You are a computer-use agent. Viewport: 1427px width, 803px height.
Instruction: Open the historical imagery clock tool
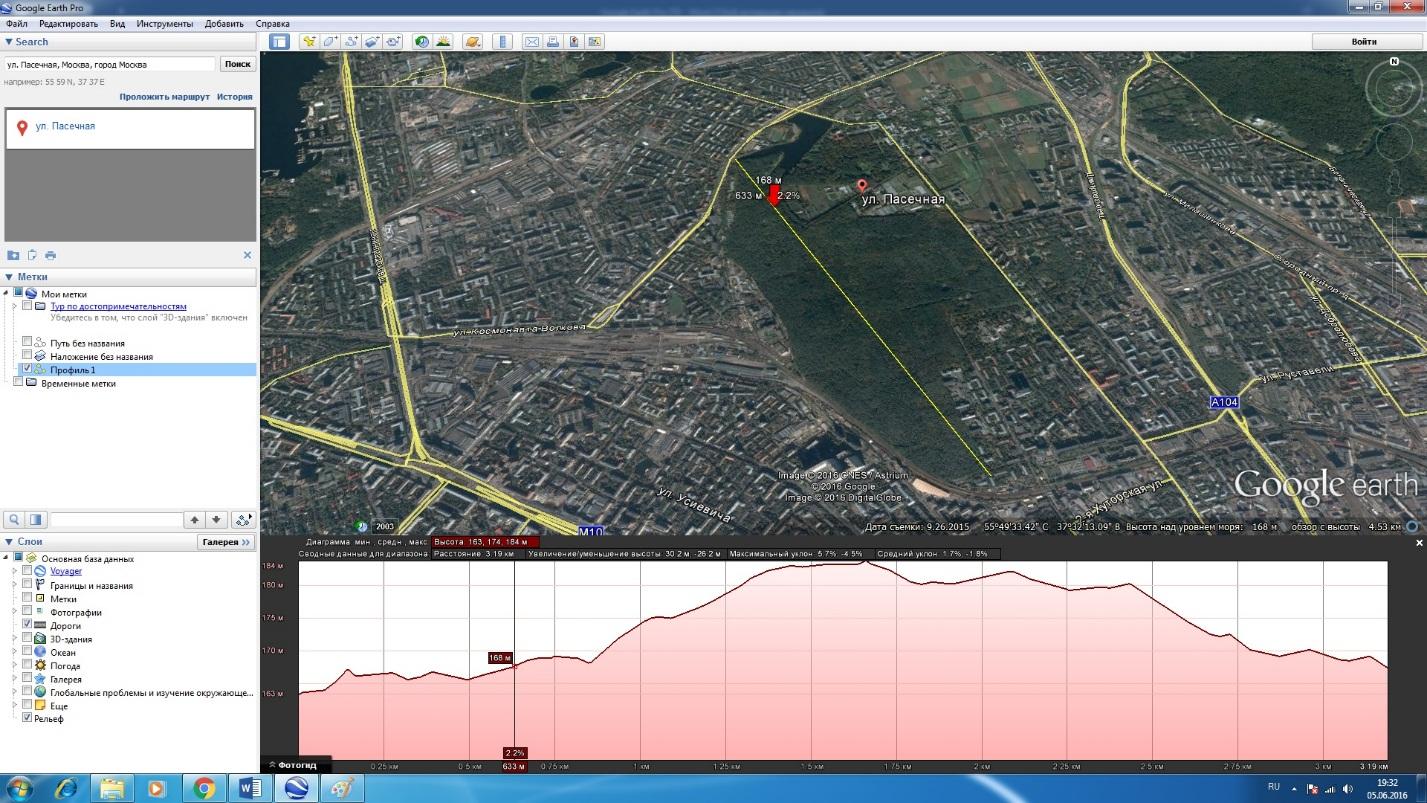pyautogui.click(x=422, y=42)
